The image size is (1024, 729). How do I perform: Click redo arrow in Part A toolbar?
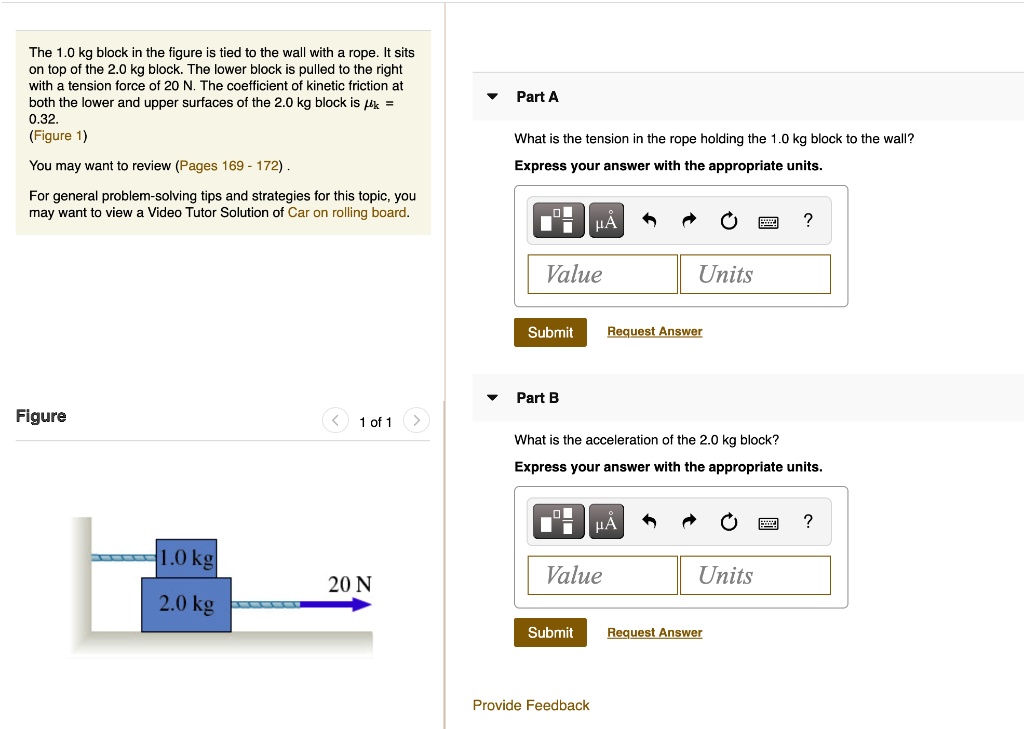pos(689,220)
